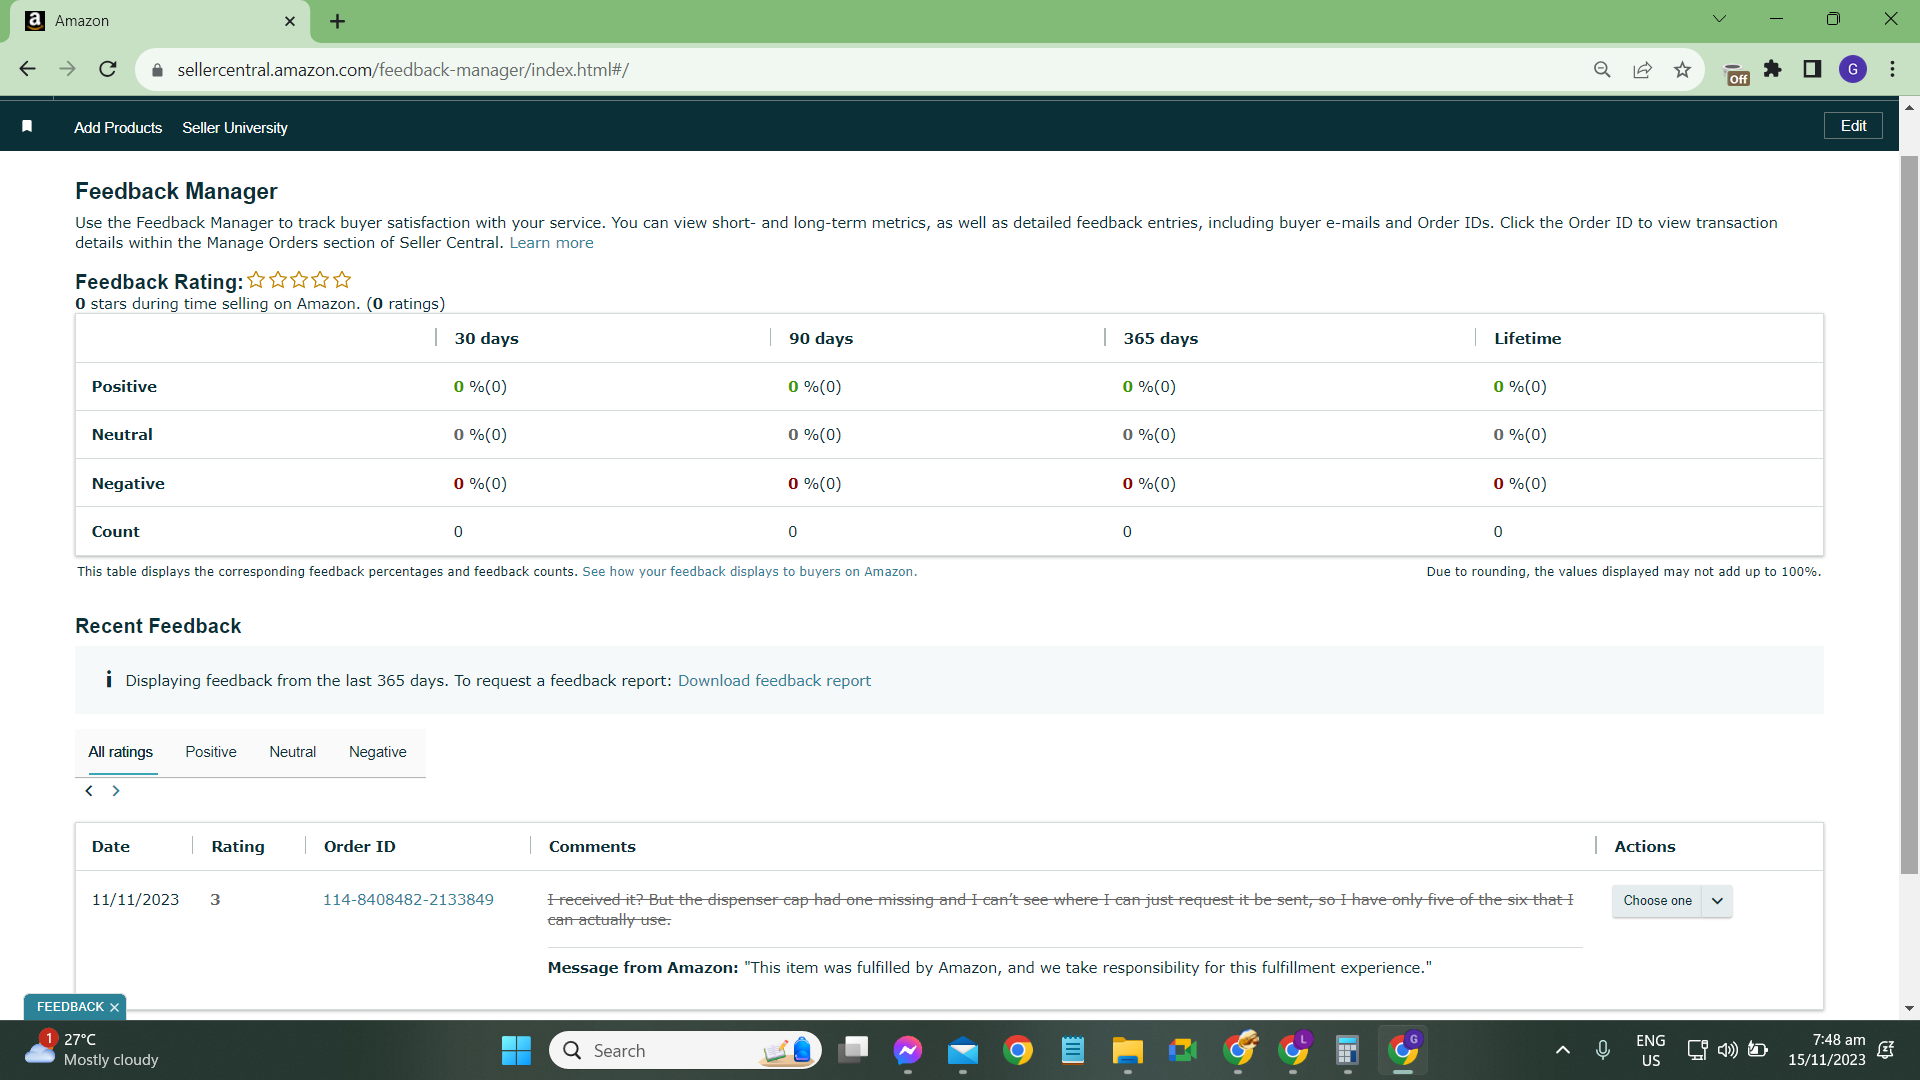The height and width of the screenshot is (1080, 1920).
Task: Open the Seller University menu item
Action: (235, 127)
